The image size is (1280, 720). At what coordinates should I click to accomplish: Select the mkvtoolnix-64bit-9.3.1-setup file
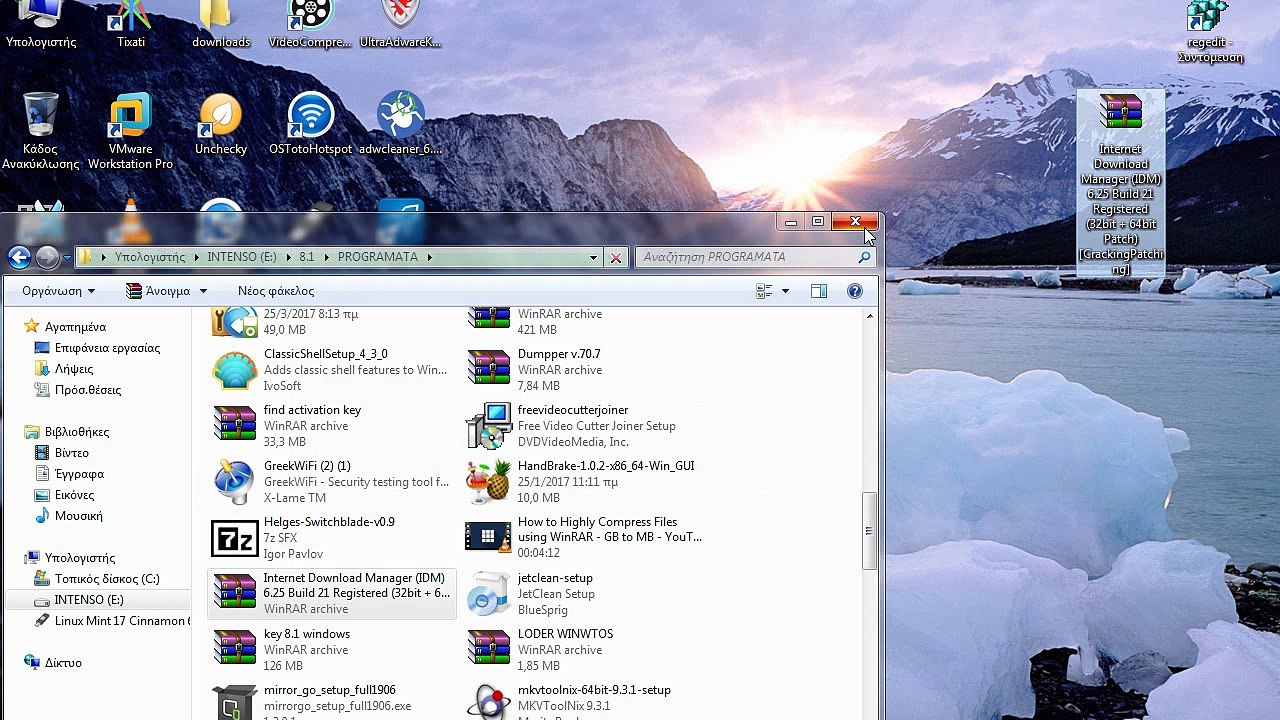pyautogui.click(x=585, y=701)
